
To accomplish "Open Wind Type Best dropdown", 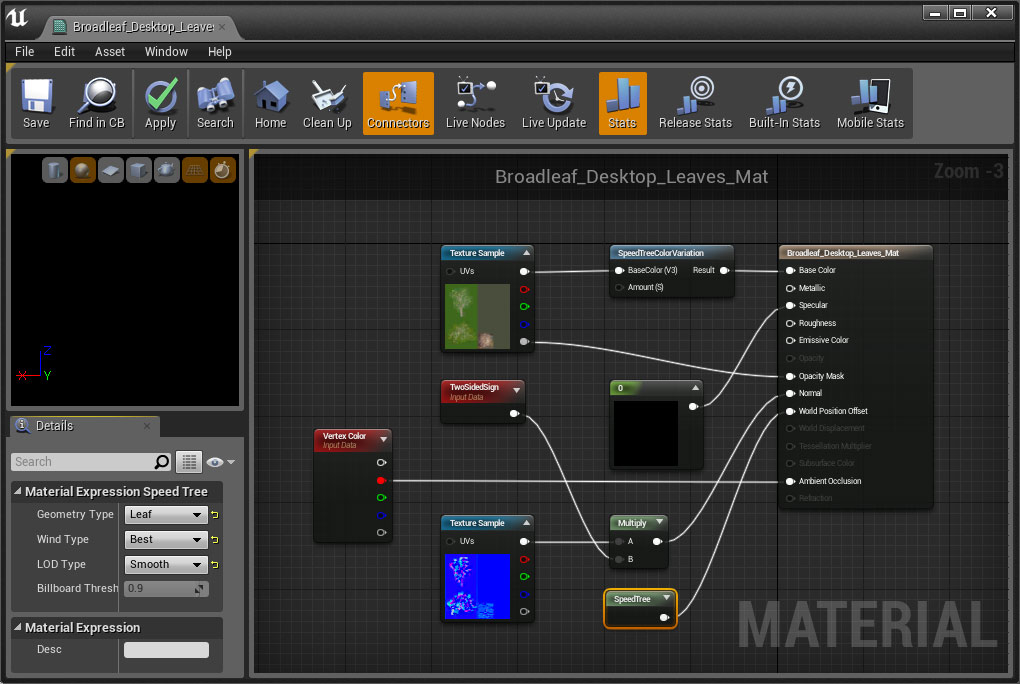I will tap(166, 539).
